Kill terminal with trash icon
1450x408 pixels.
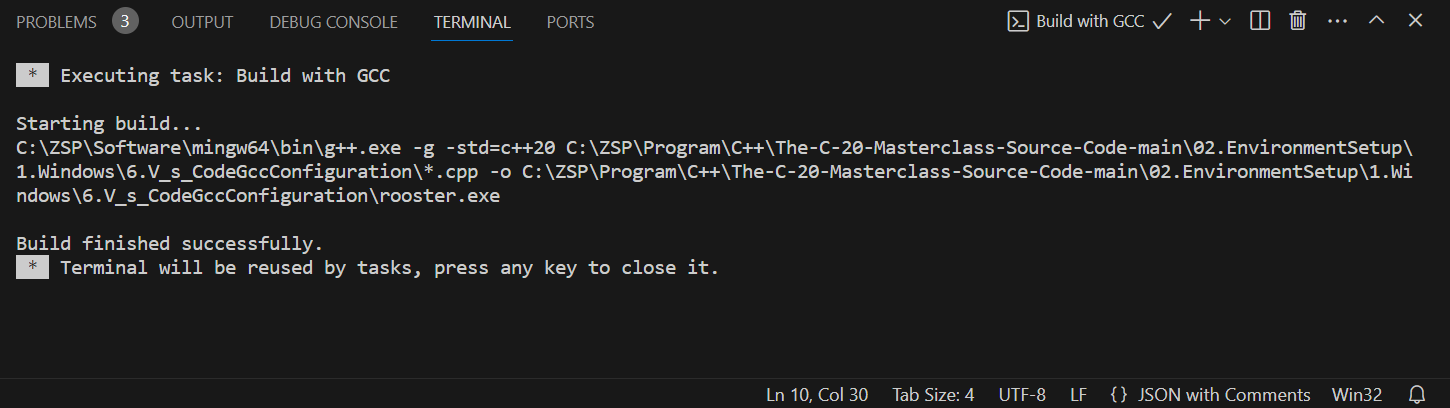tap(1298, 21)
